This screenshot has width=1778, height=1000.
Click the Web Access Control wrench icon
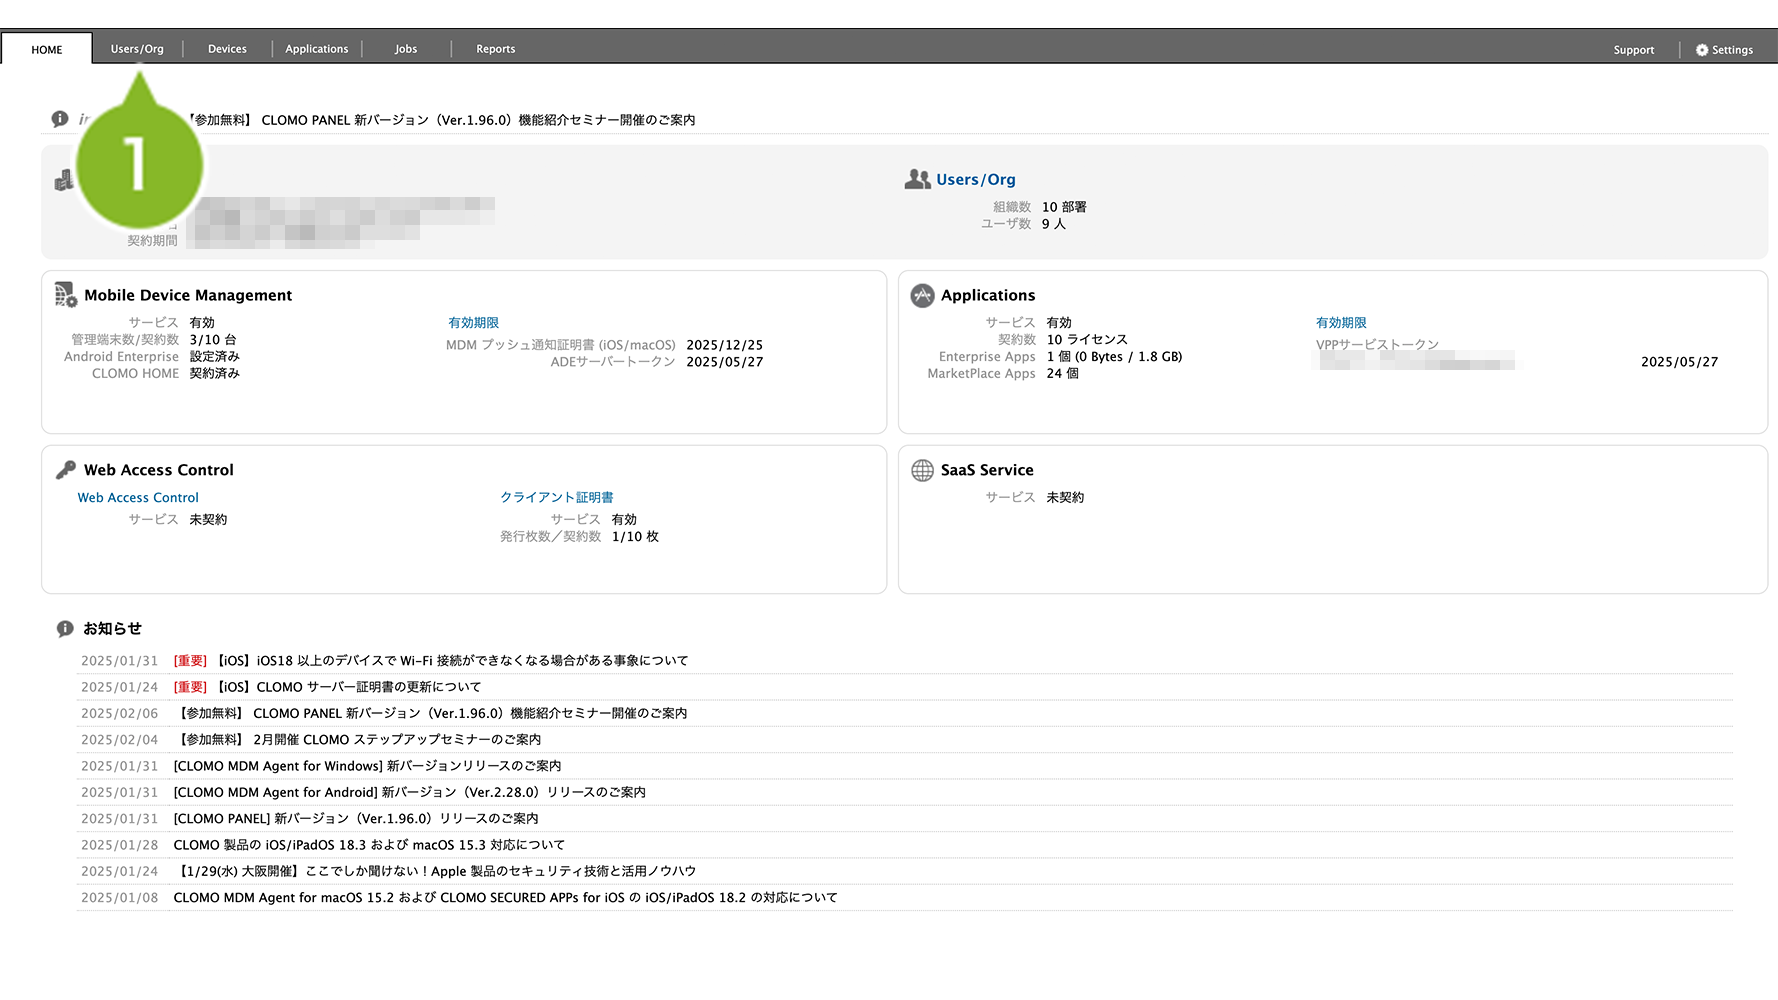(x=66, y=470)
